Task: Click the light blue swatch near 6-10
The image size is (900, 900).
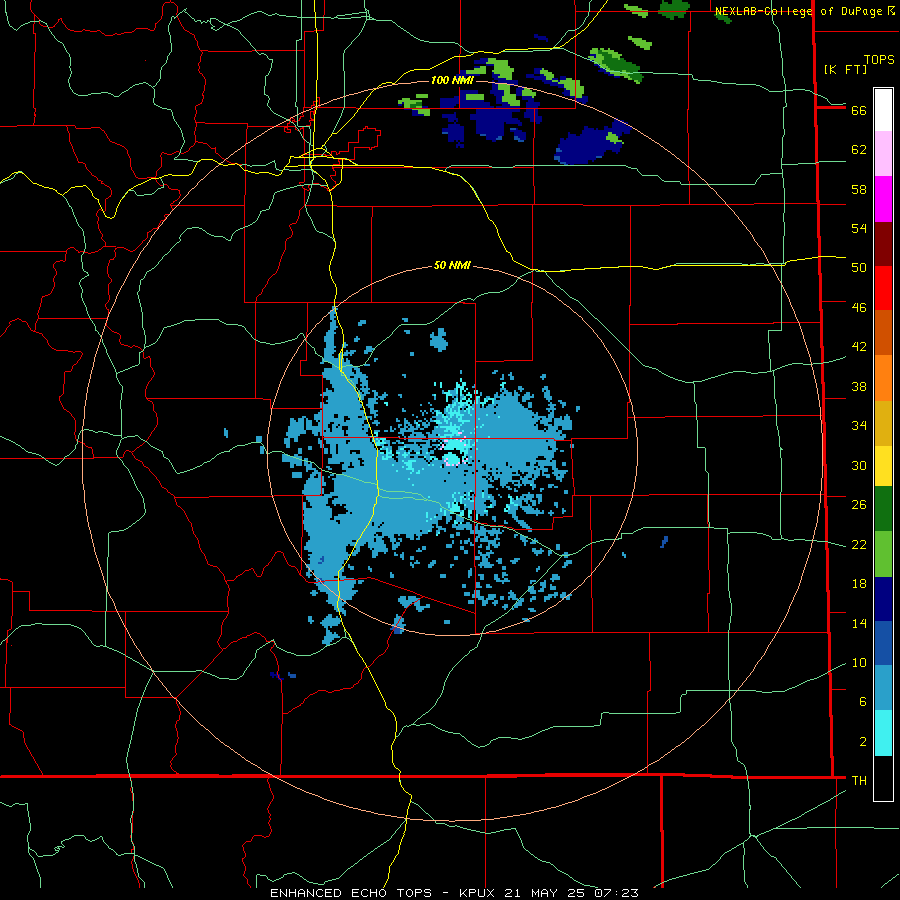Action: click(883, 688)
